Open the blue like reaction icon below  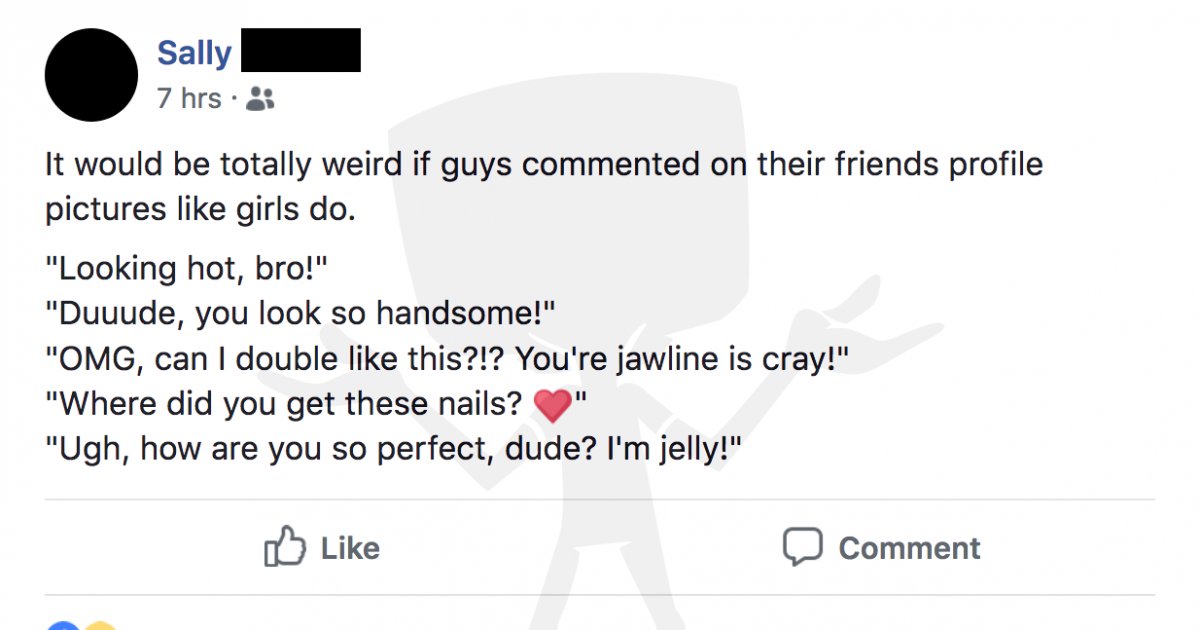62,625
